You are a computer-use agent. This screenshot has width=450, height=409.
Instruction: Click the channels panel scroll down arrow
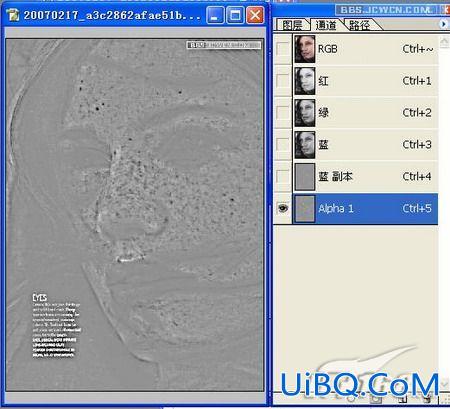click(x=444, y=384)
